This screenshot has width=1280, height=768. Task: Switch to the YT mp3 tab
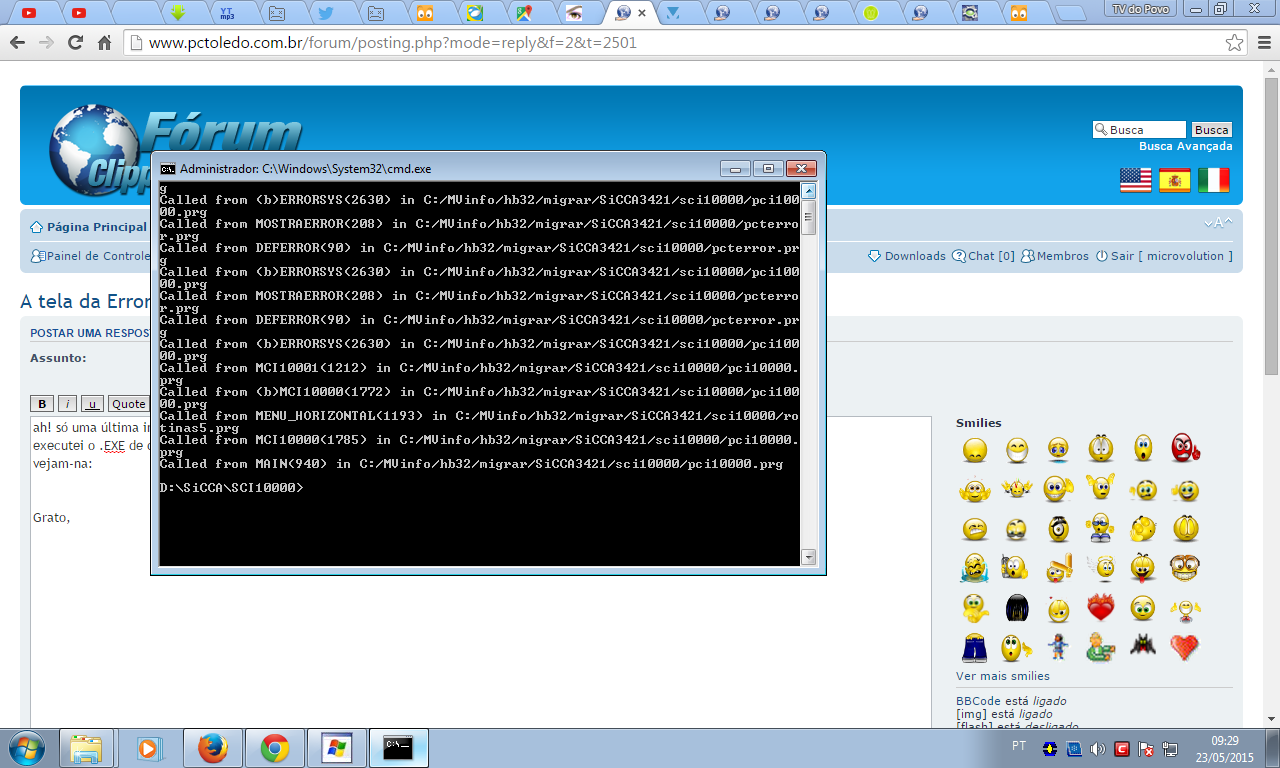[226, 13]
